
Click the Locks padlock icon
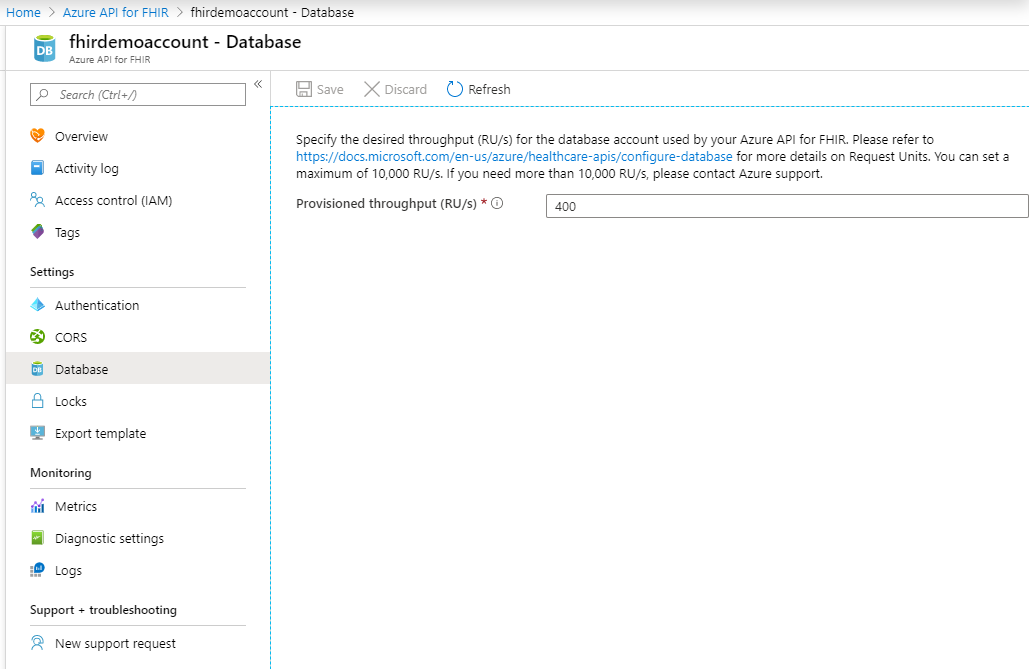38,401
